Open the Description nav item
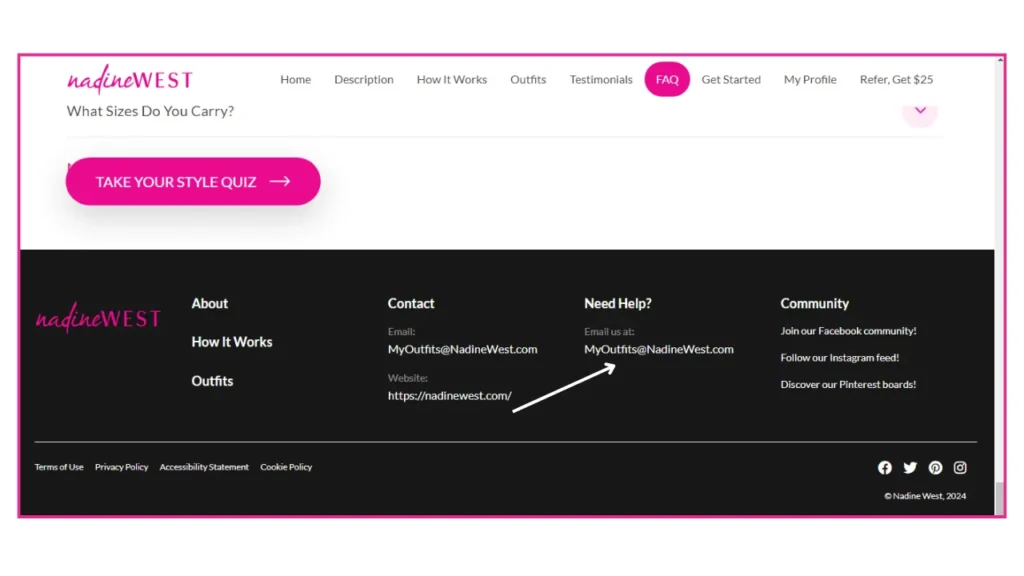The width and height of the screenshot is (1024, 576). coord(364,79)
